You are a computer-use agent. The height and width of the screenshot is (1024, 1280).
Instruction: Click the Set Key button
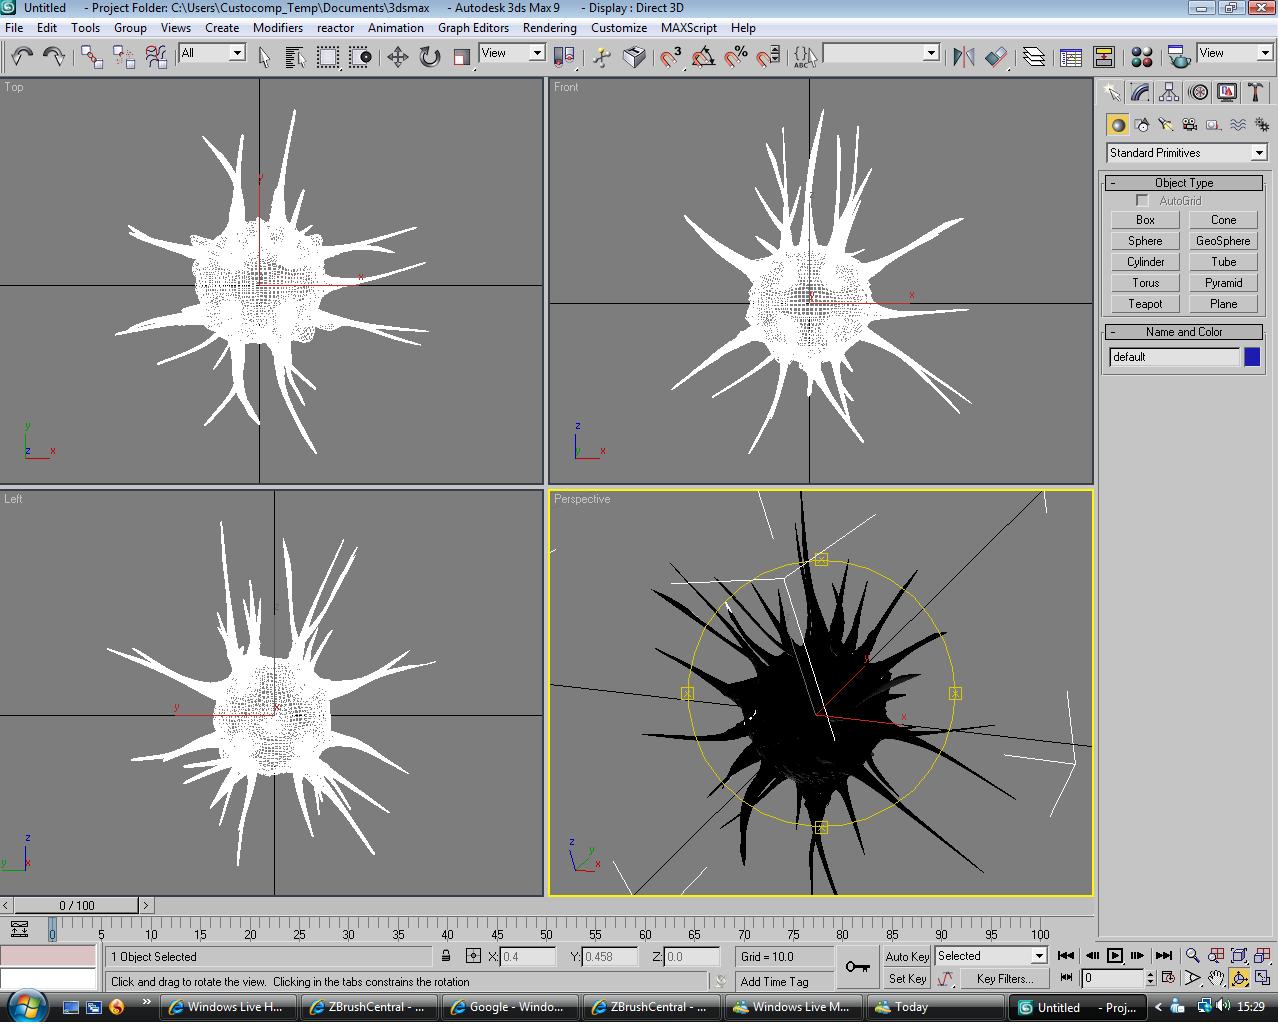click(907, 979)
